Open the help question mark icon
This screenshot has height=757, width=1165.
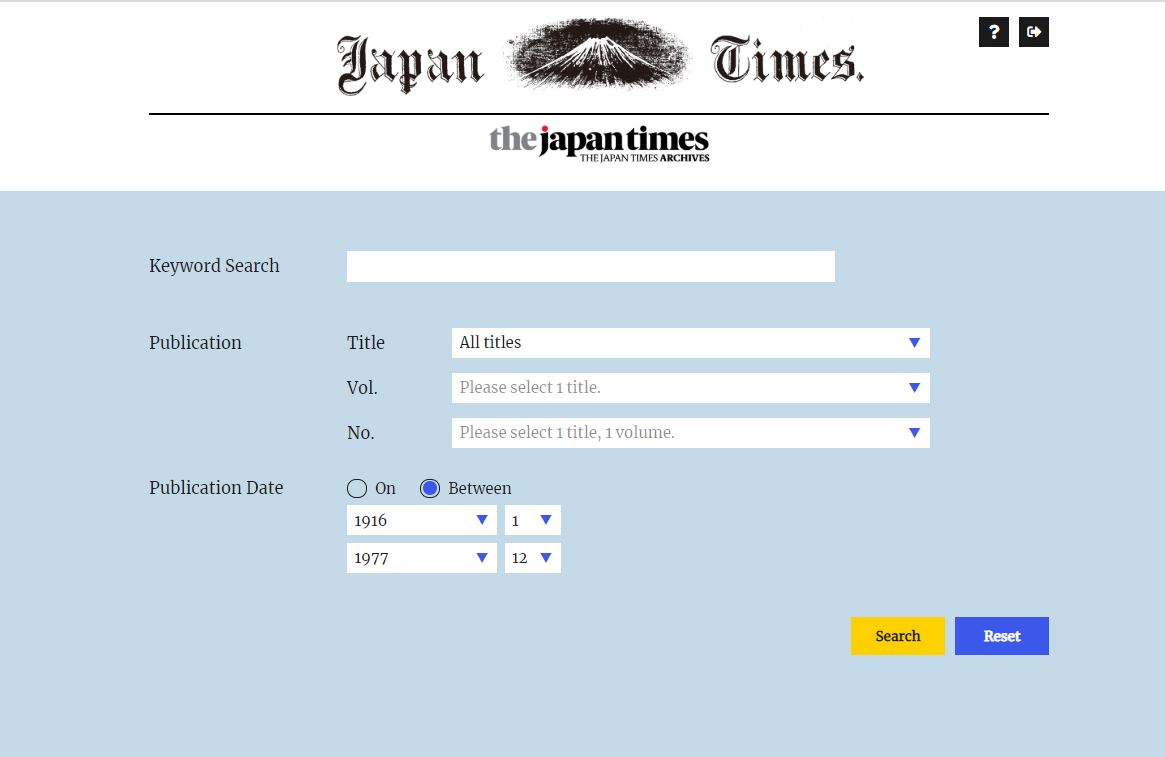(993, 32)
